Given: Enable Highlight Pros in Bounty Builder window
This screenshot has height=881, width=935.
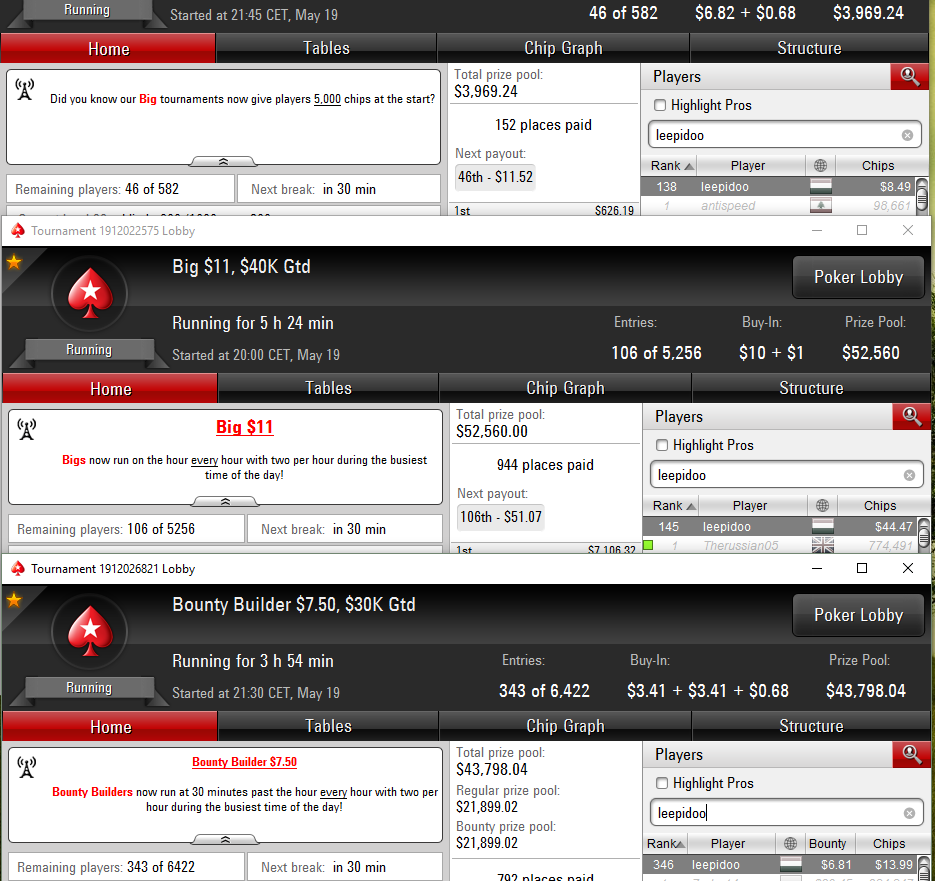Looking at the screenshot, I should (x=661, y=783).
